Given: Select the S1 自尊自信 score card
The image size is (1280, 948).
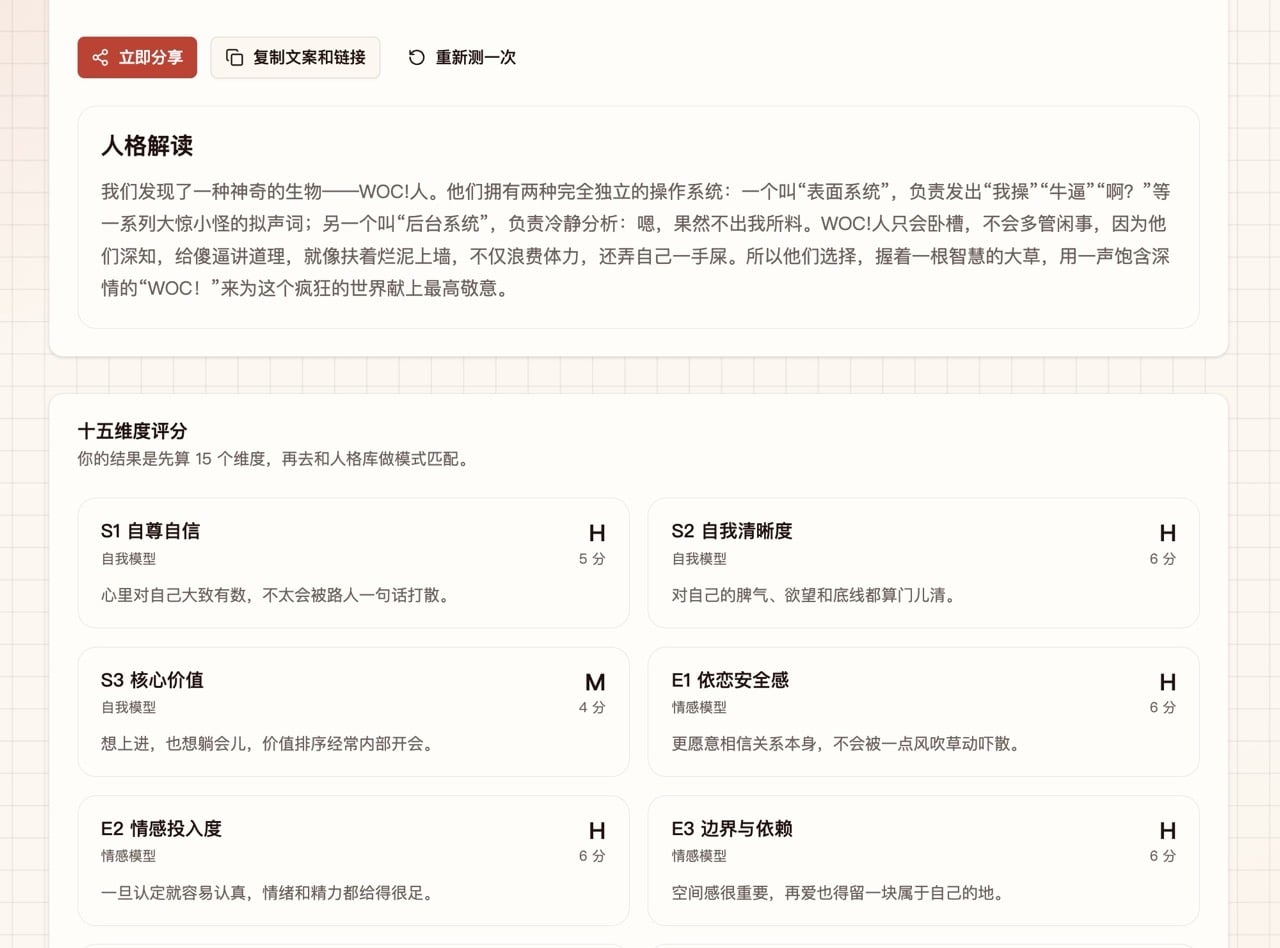Looking at the screenshot, I should (353, 562).
